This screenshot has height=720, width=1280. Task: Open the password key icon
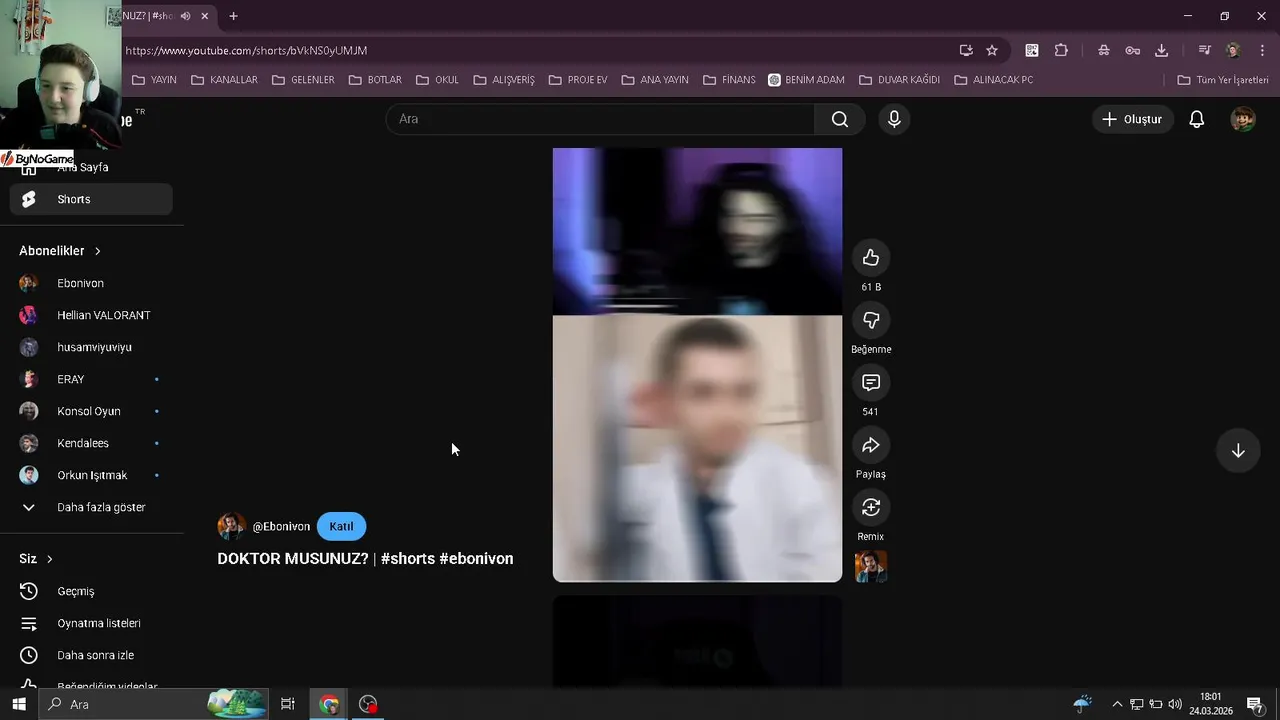(1132, 50)
